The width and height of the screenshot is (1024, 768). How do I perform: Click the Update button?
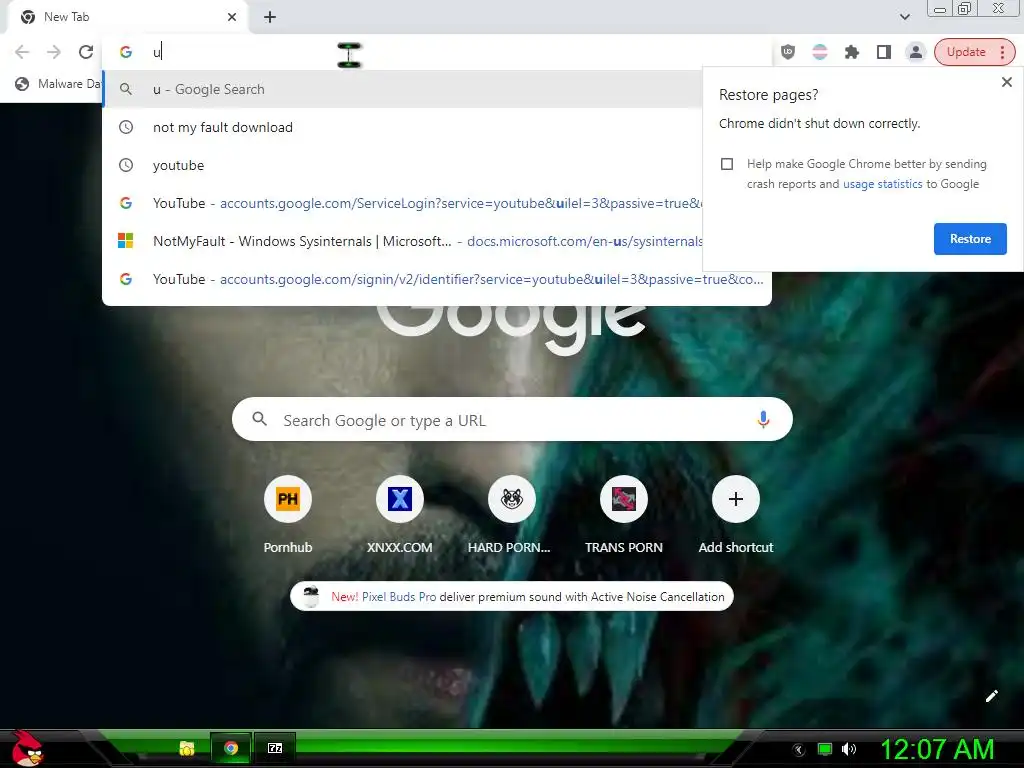(966, 52)
